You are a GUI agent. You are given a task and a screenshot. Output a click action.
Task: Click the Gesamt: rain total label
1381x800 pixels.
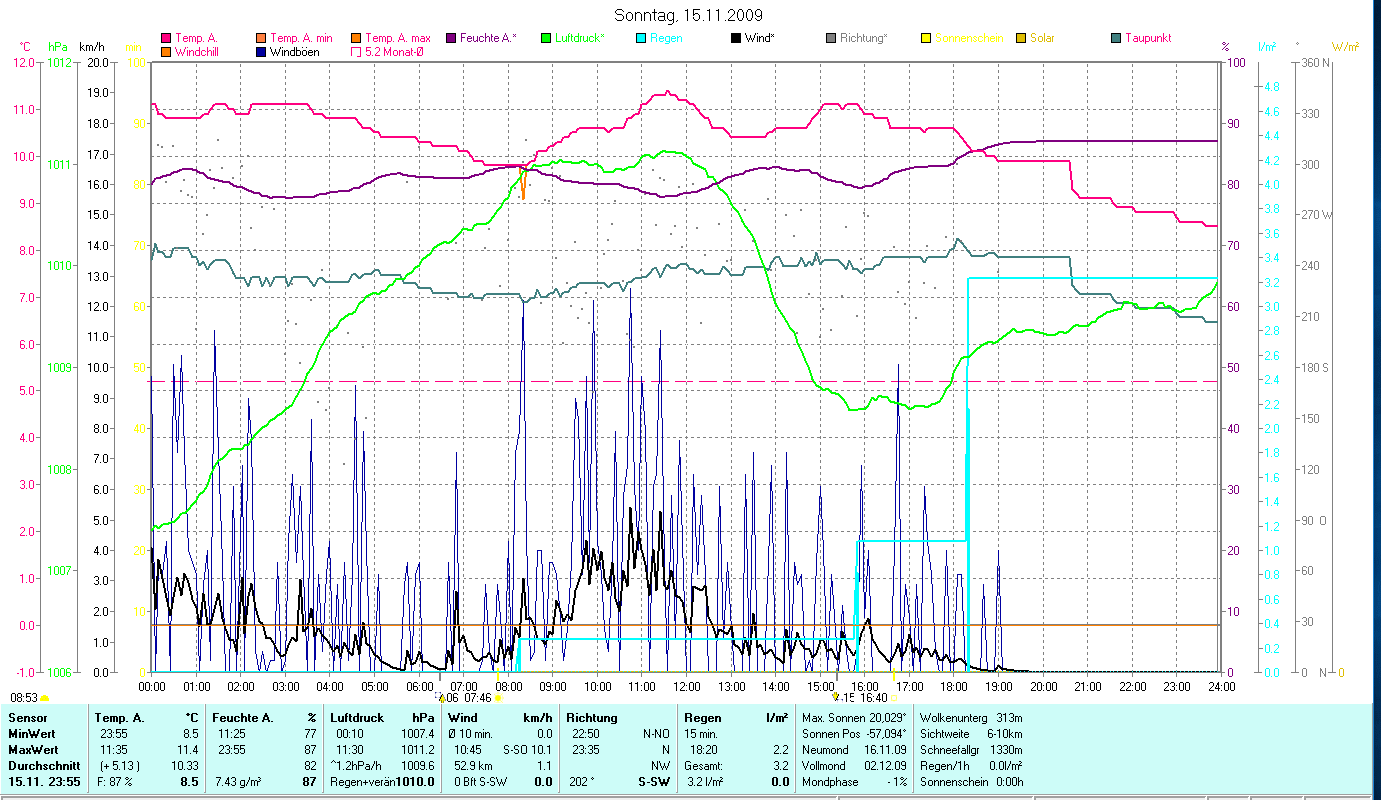703,766
